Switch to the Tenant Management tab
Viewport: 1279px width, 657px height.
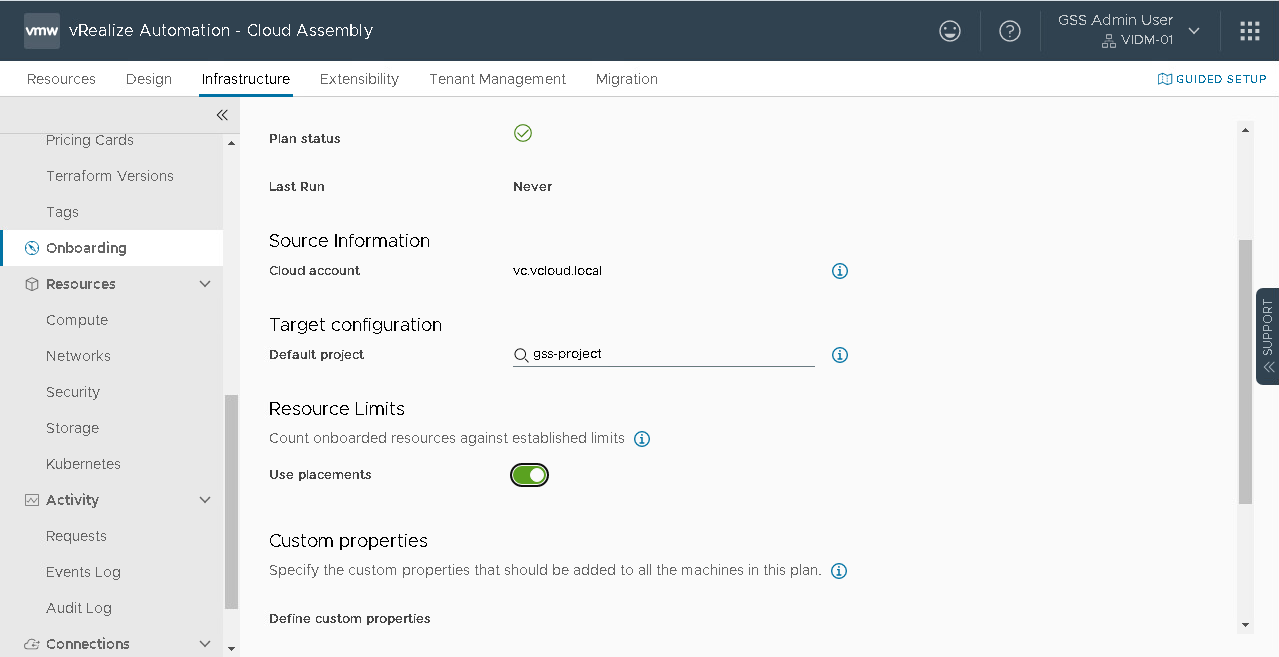point(497,79)
